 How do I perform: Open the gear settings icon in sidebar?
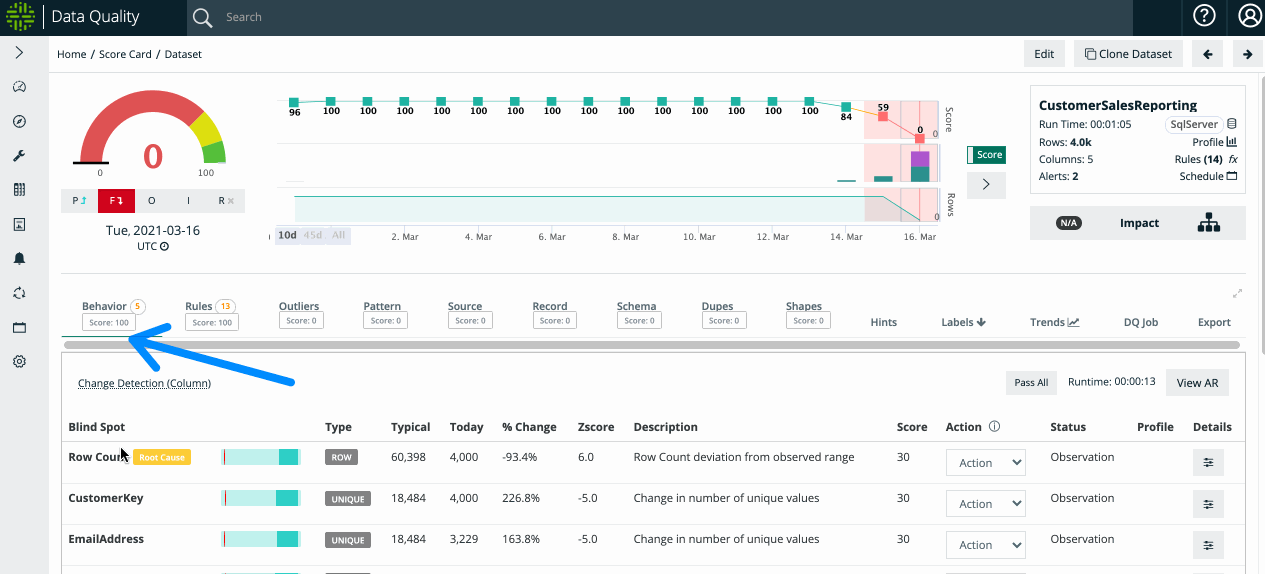[19, 362]
